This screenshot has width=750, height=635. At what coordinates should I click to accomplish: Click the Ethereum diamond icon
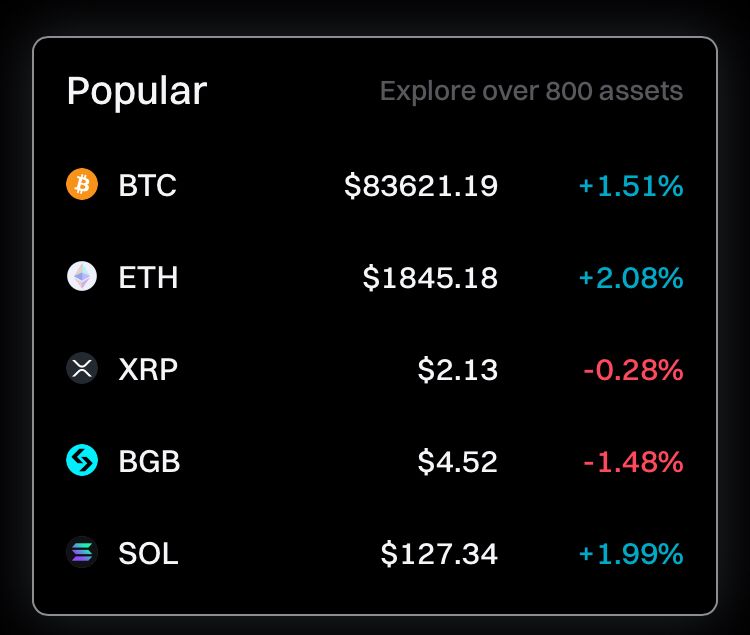coord(82,277)
